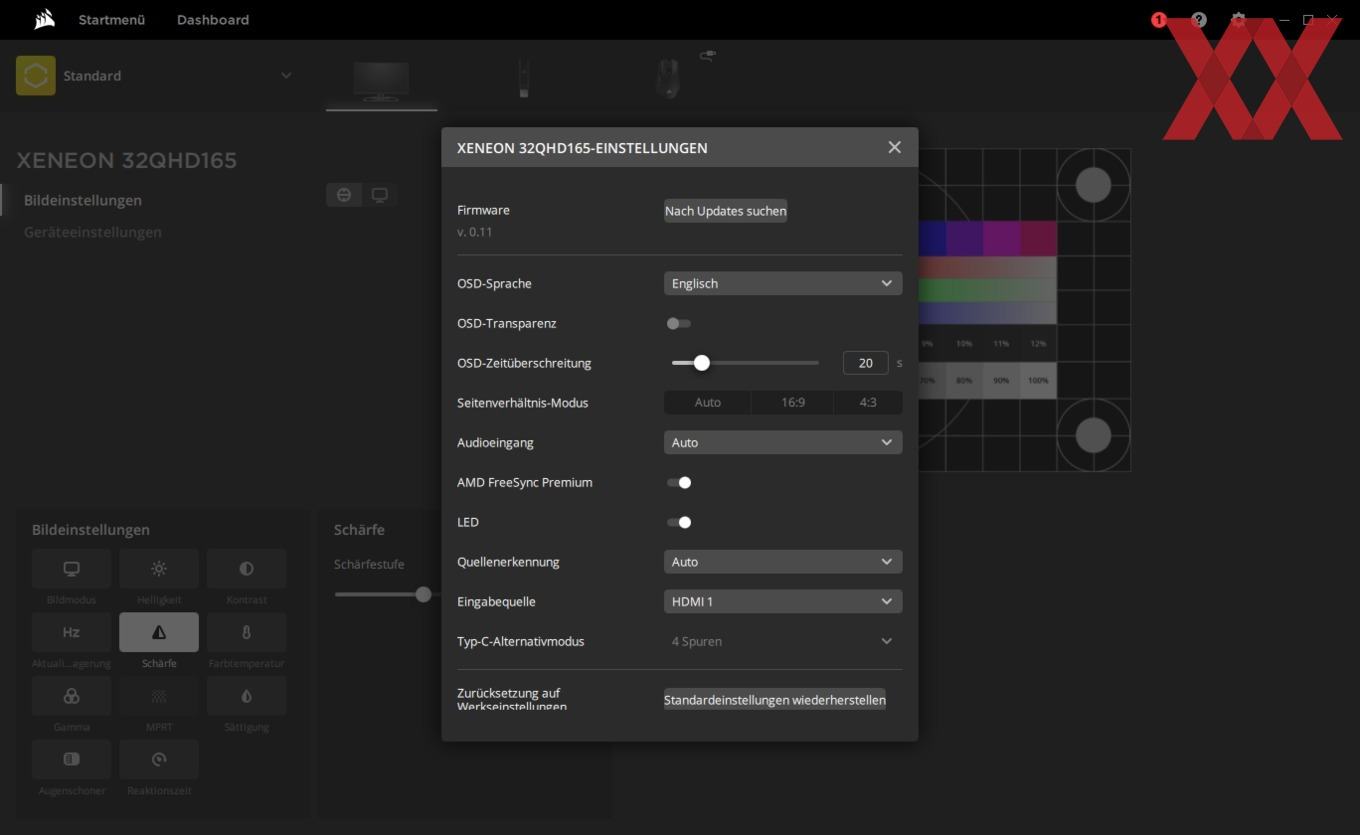Click the OSD timeout value field

(865, 363)
